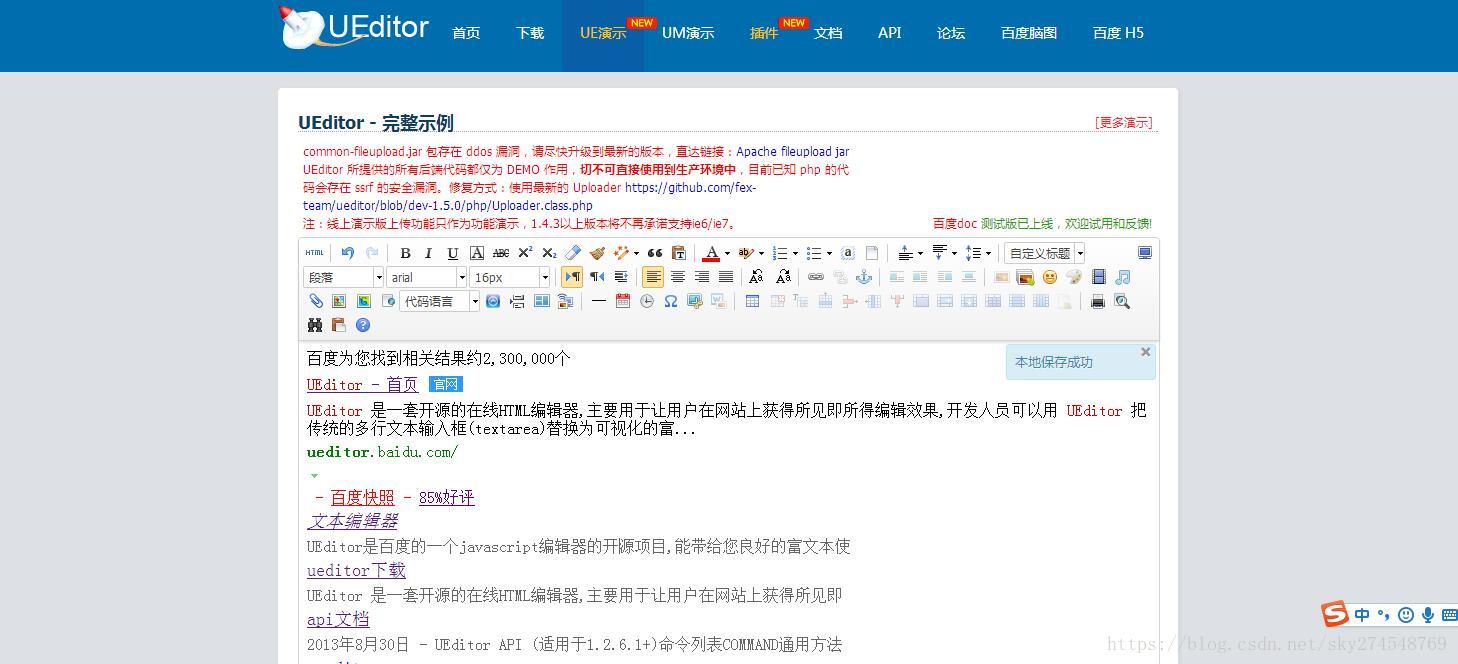
Task: Apply superscript with the X² icon
Action: (525, 253)
